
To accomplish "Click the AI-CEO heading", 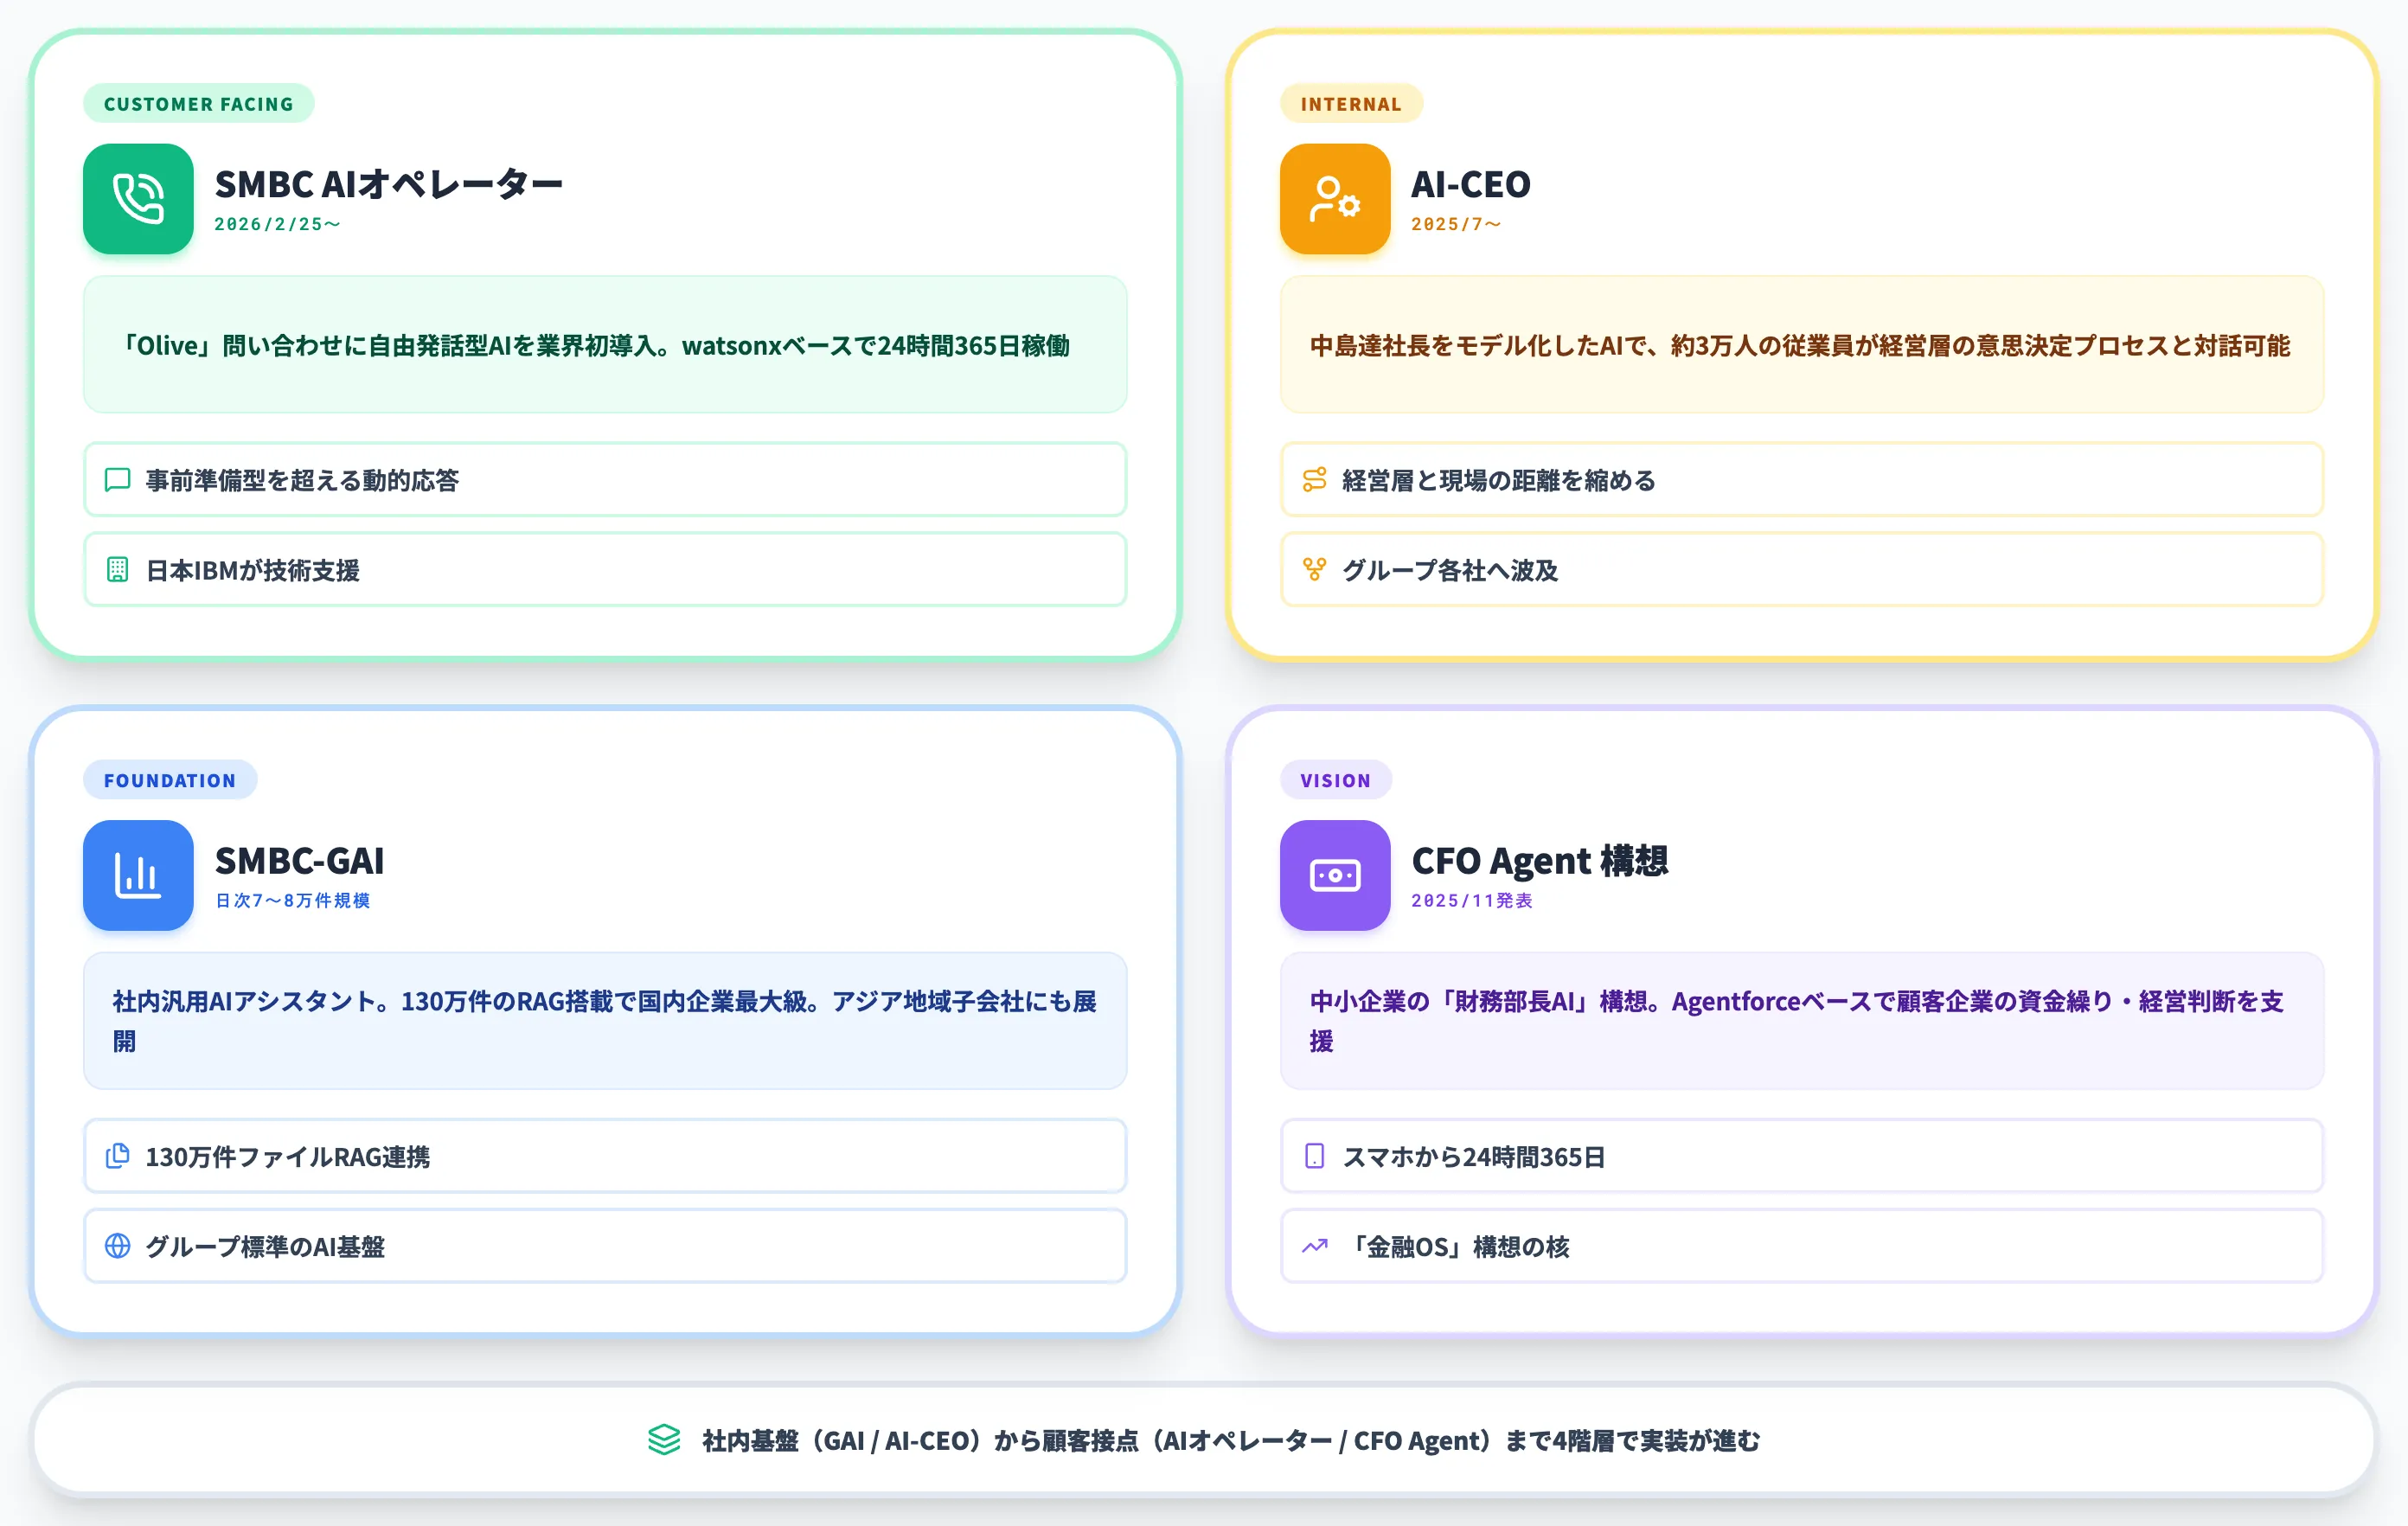I will tap(1471, 184).
